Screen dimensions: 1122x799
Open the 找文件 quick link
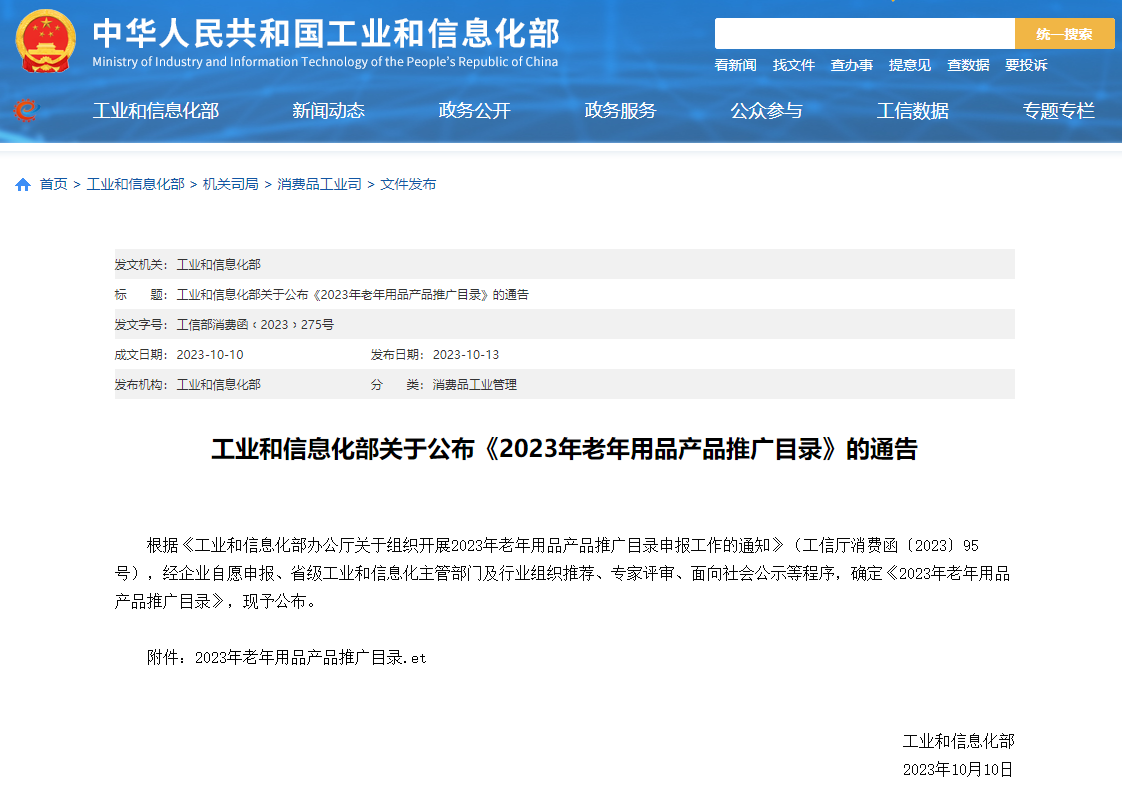click(x=793, y=65)
